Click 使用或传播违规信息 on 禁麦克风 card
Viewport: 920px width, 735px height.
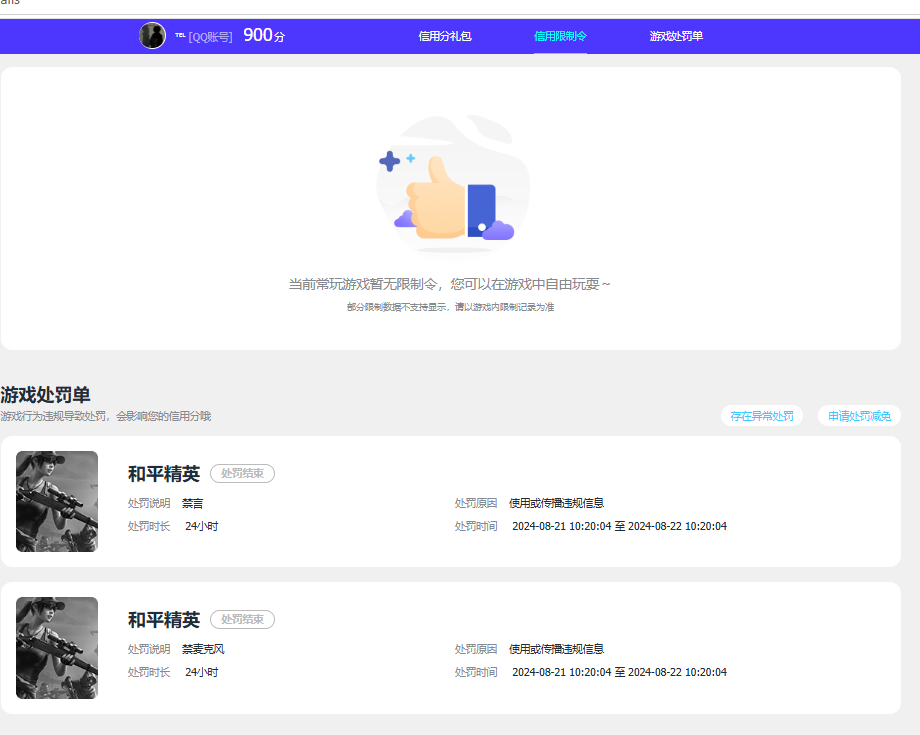(556, 649)
